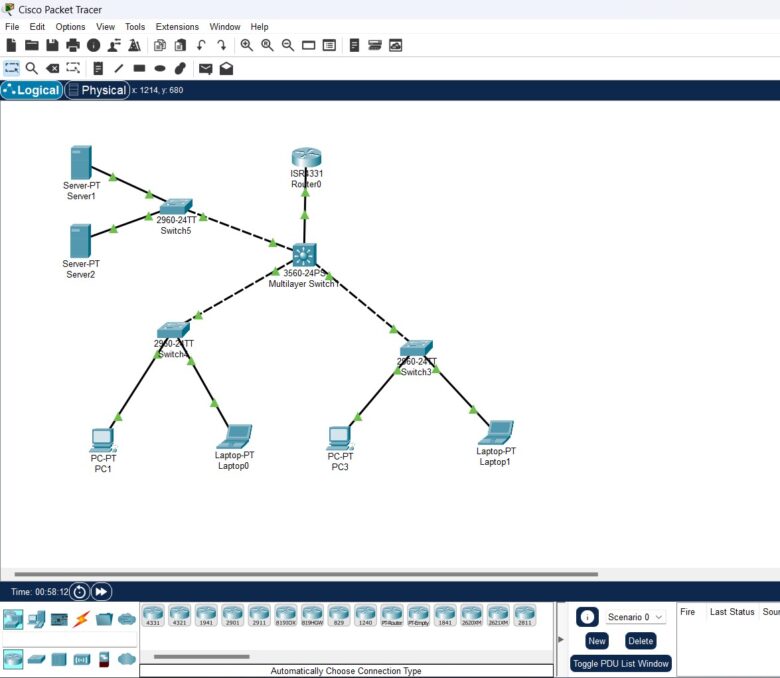Select Server2 on the canvas
The height and width of the screenshot is (678, 780).
click(81, 241)
